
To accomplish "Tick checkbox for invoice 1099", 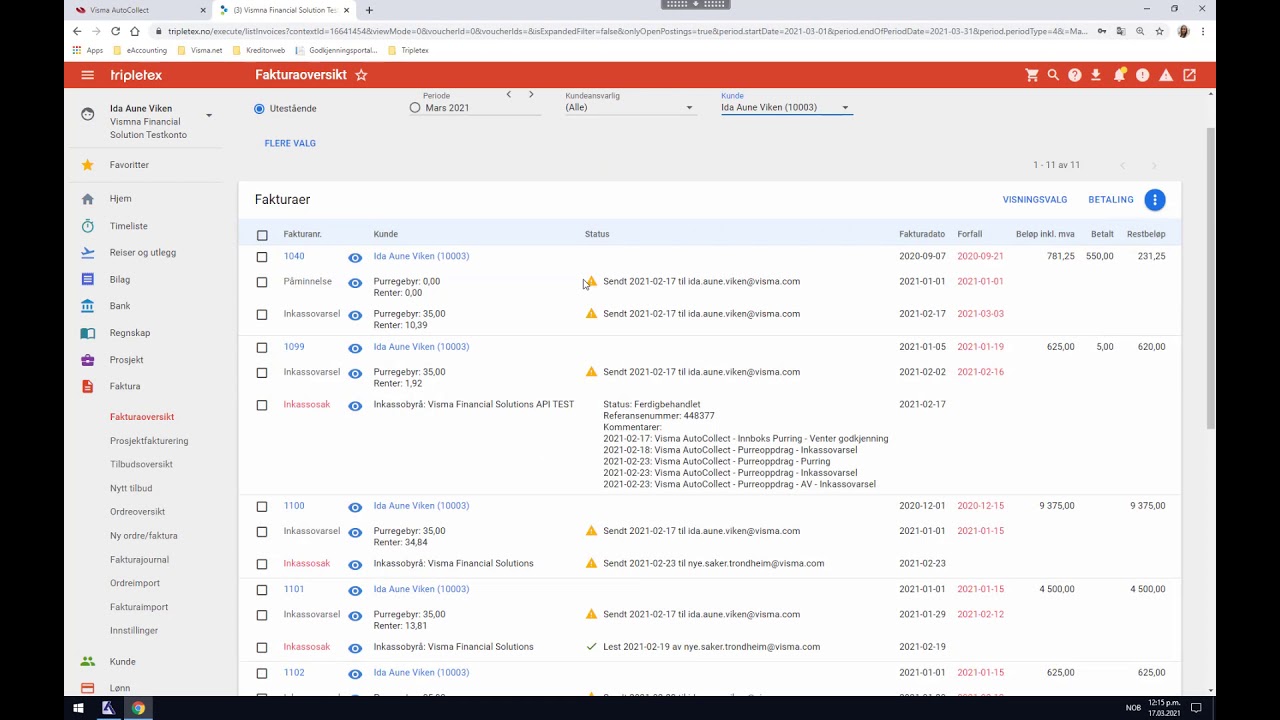I will 262,348.
